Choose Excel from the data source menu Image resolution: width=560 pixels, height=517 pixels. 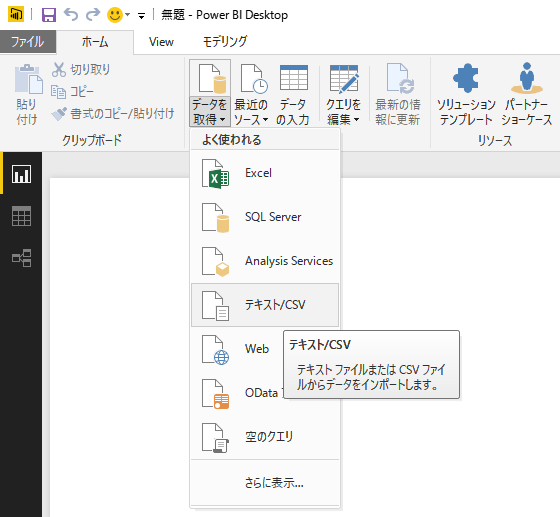(x=265, y=173)
